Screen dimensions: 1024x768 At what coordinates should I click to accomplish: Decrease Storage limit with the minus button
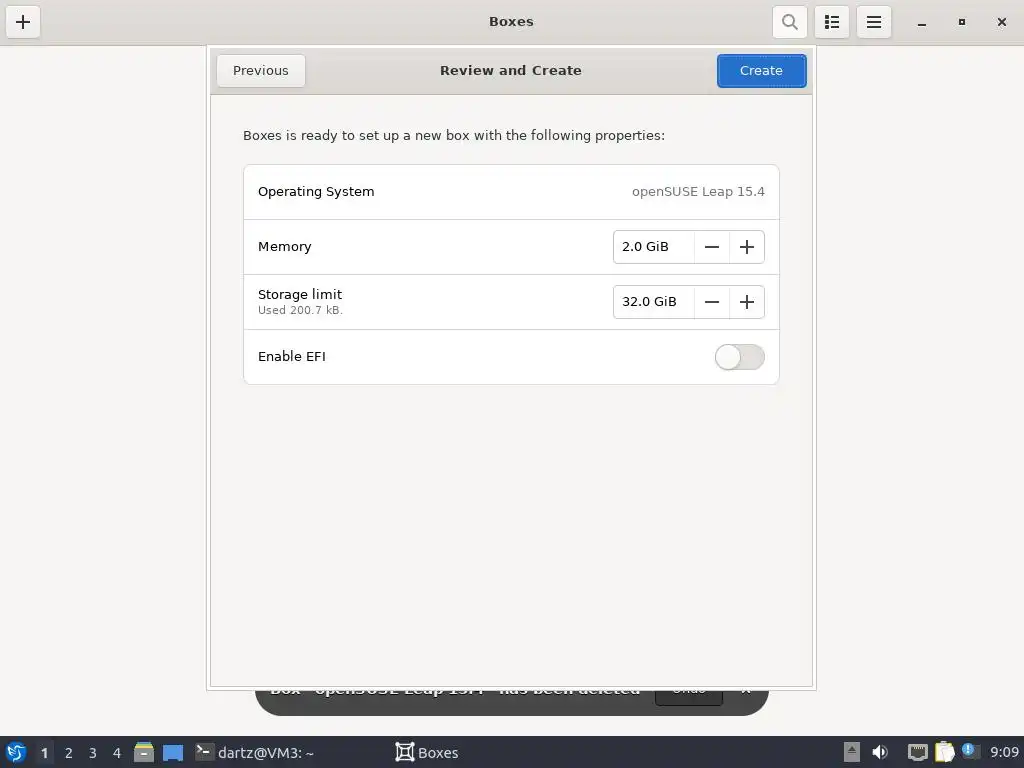pyautogui.click(x=712, y=302)
